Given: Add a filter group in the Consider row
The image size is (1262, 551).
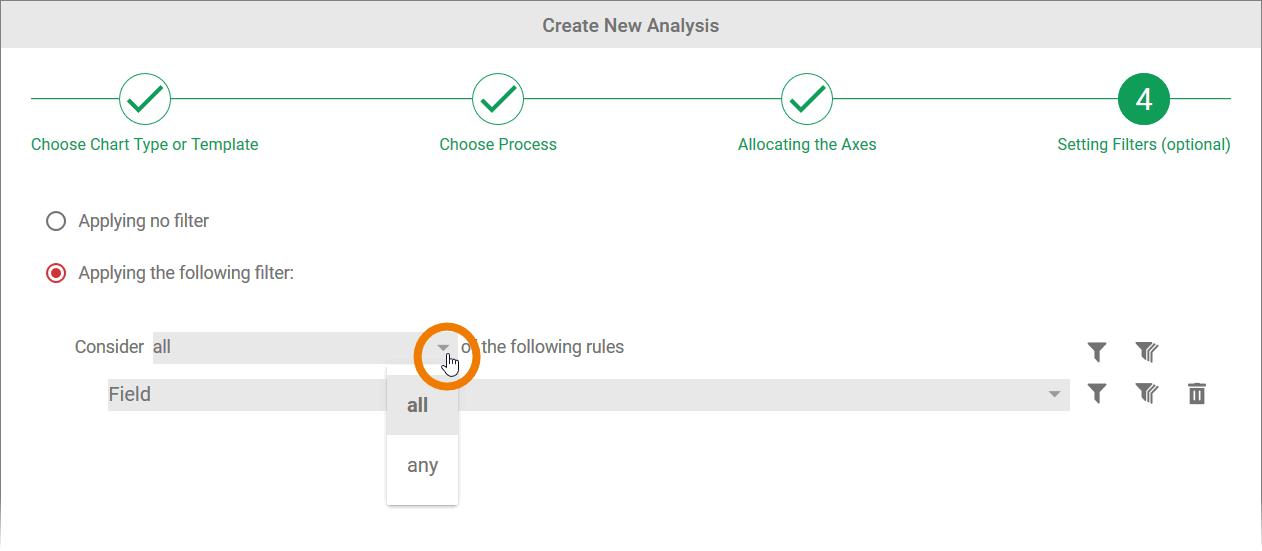Looking at the screenshot, I should pyautogui.click(x=1146, y=352).
